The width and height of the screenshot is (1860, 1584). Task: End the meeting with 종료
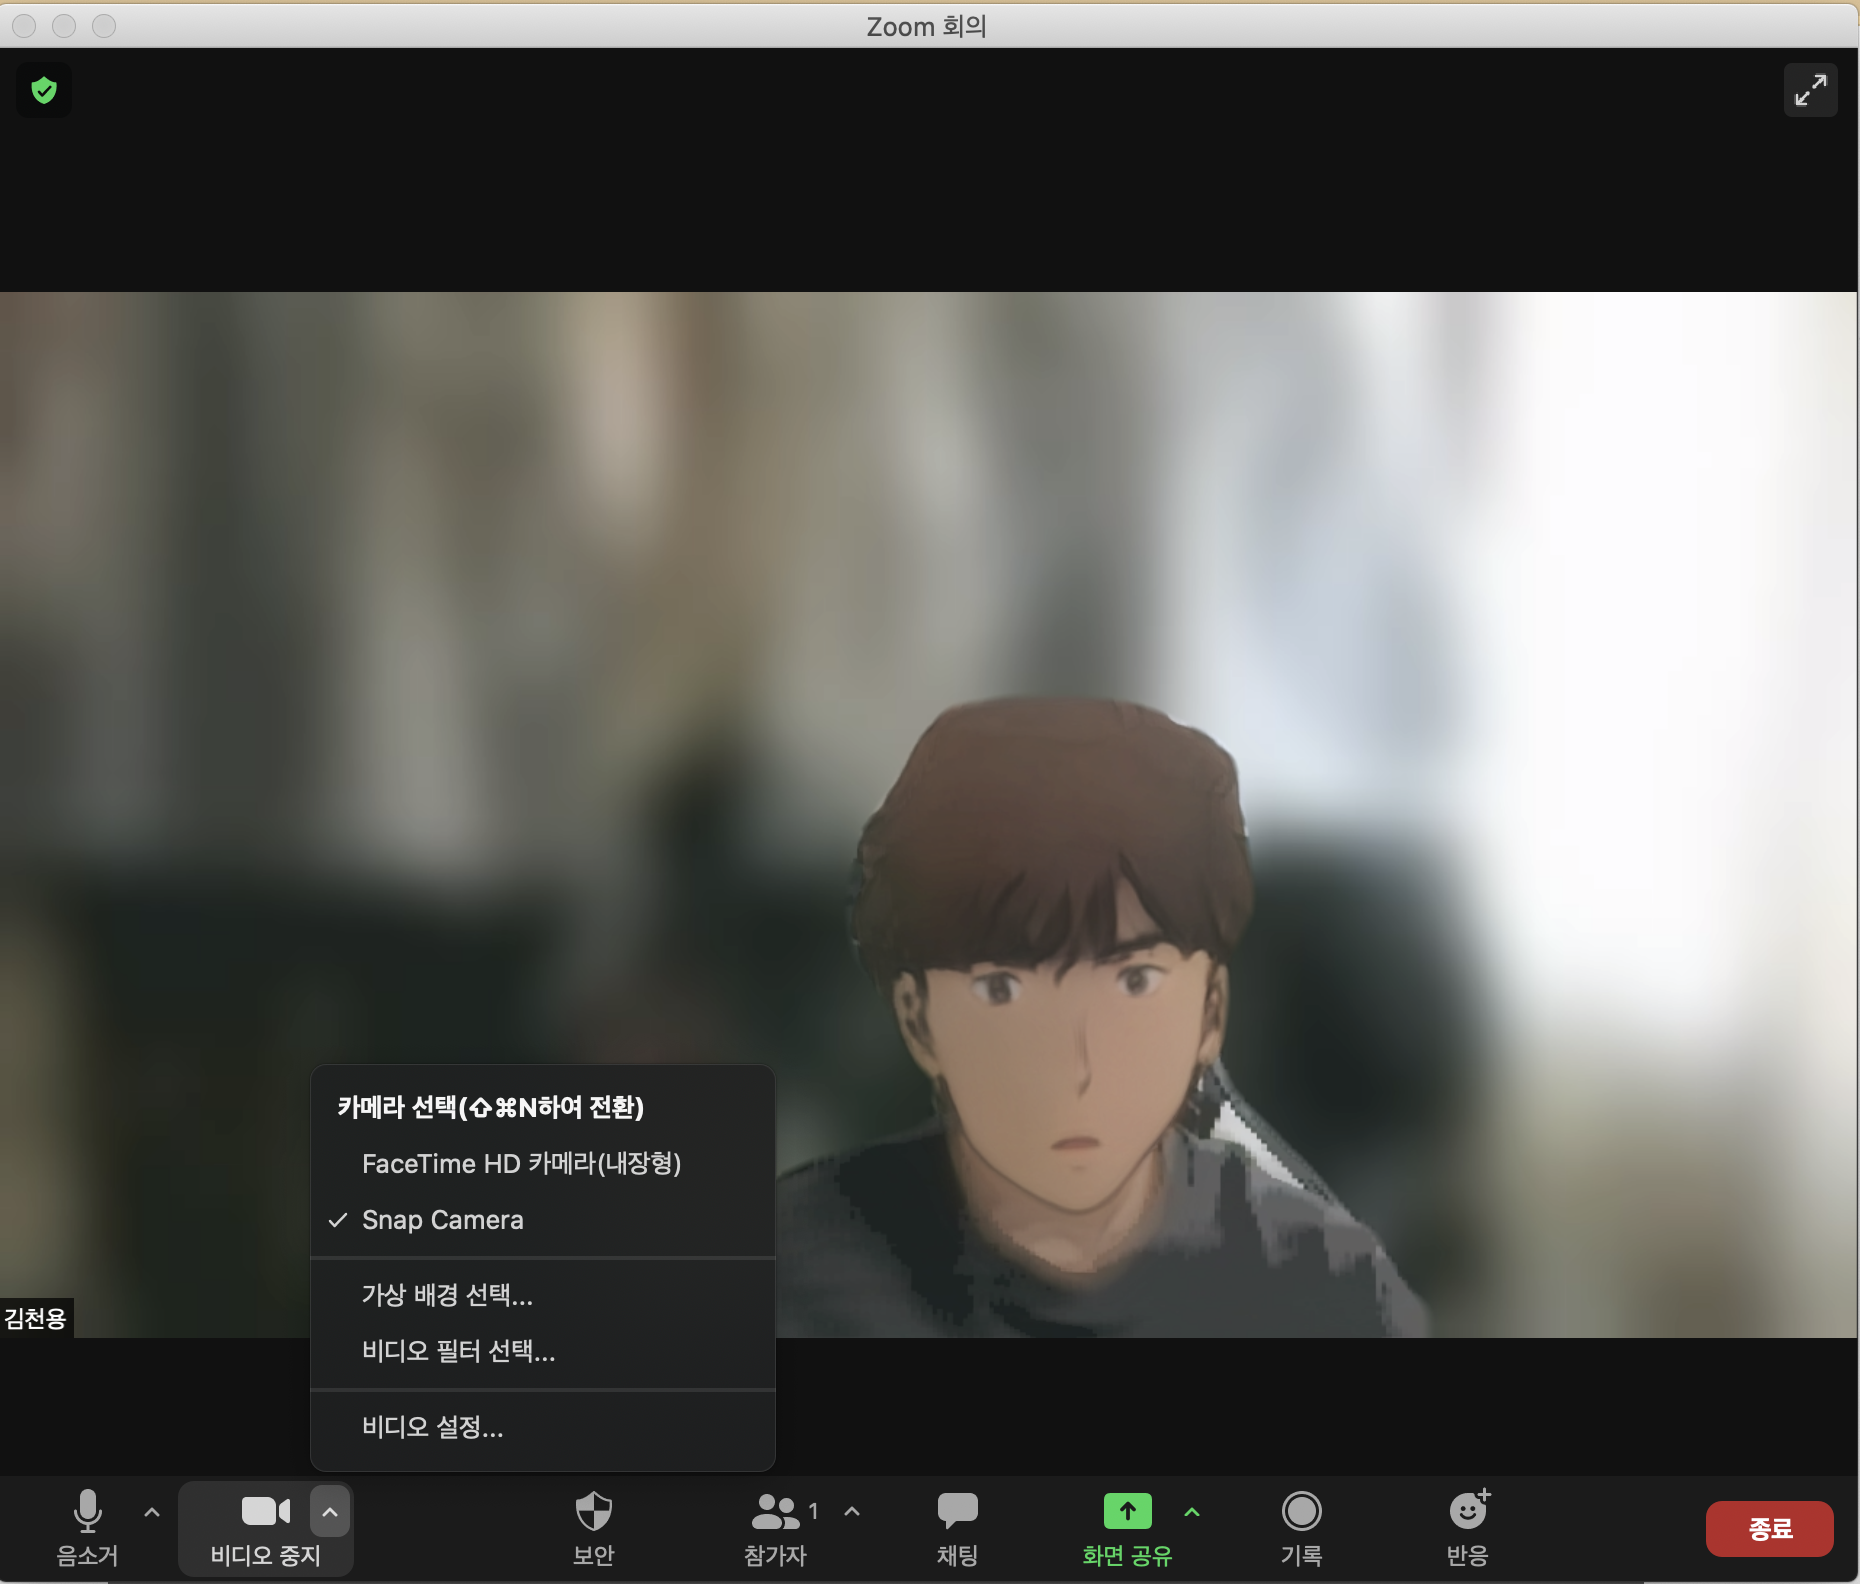click(x=1770, y=1529)
